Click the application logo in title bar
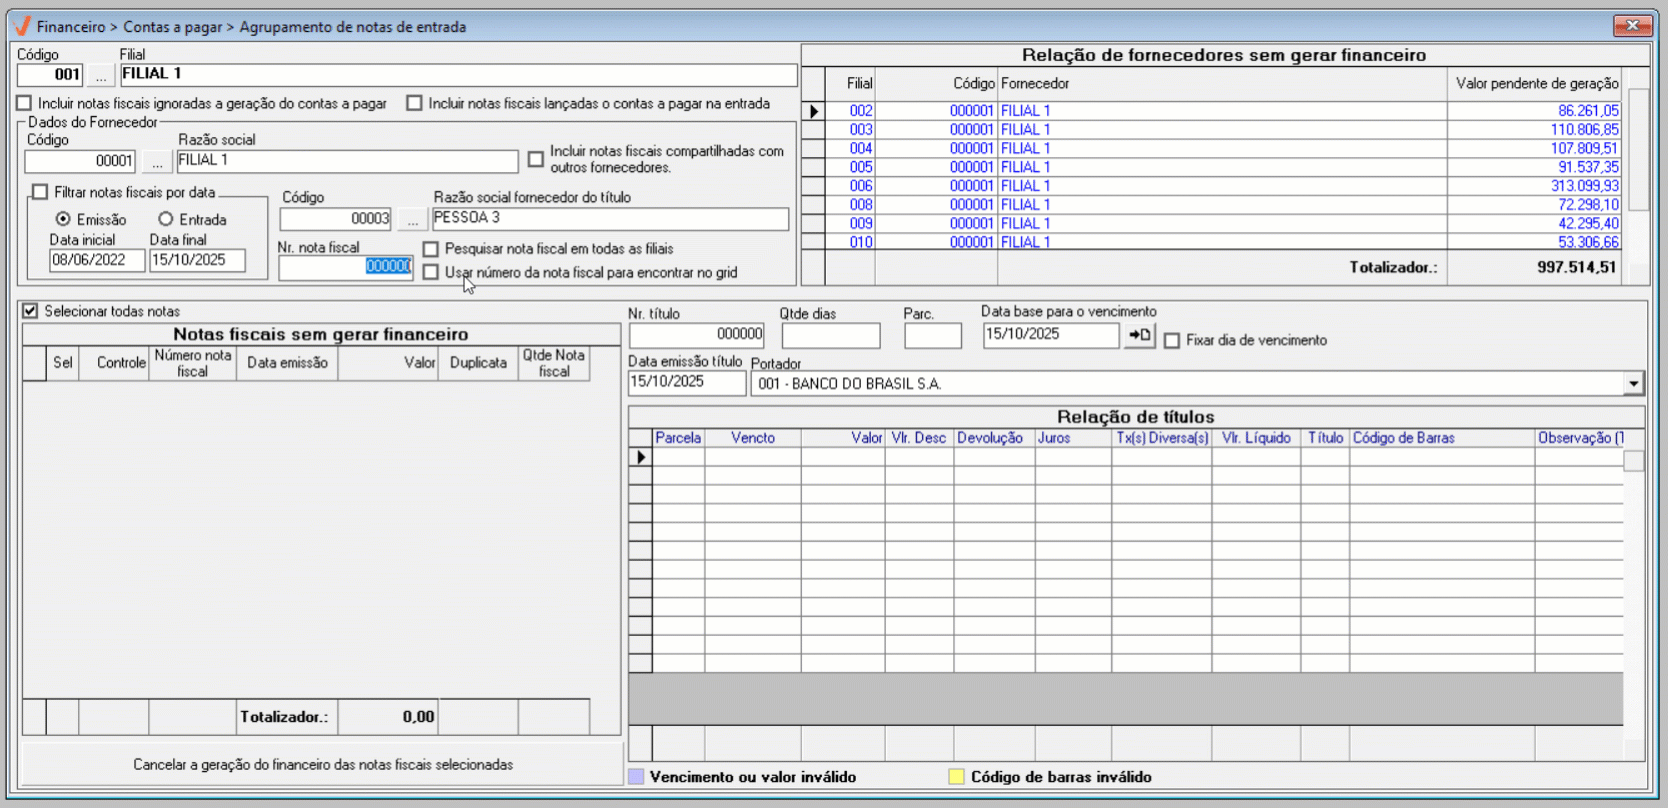This screenshot has height=808, width=1668. pyautogui.click(x=22, y=26)
